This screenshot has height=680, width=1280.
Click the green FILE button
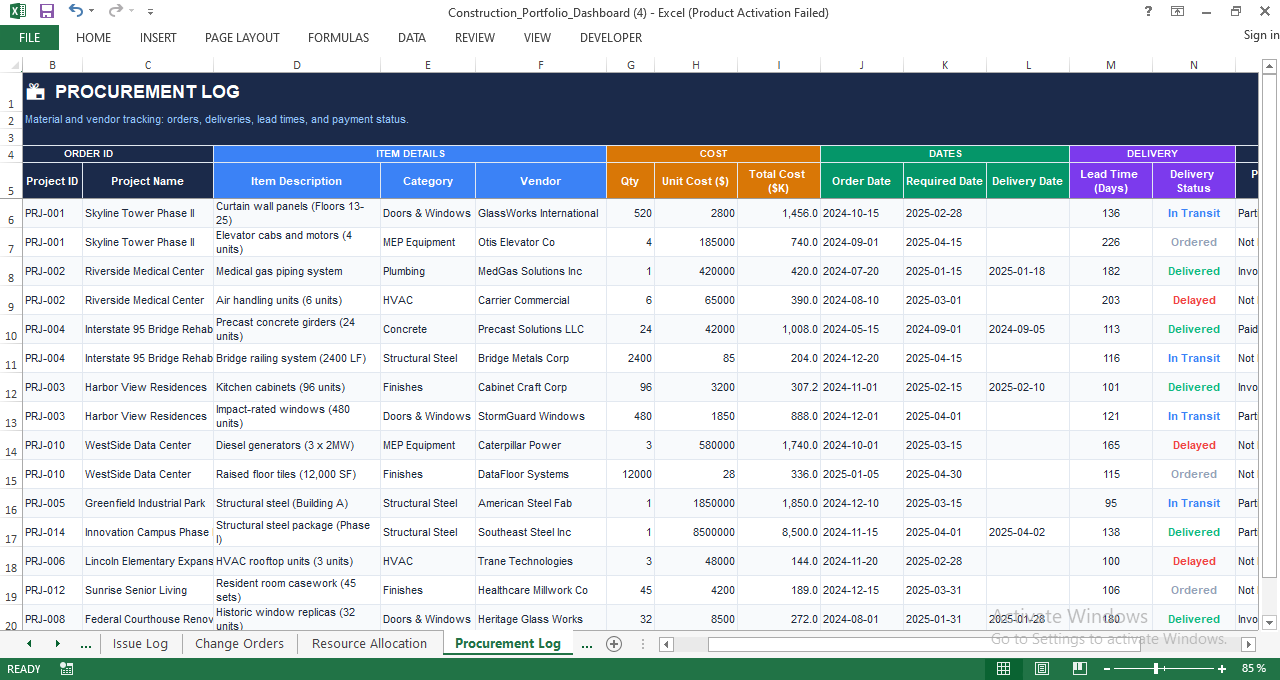(29, 38)
